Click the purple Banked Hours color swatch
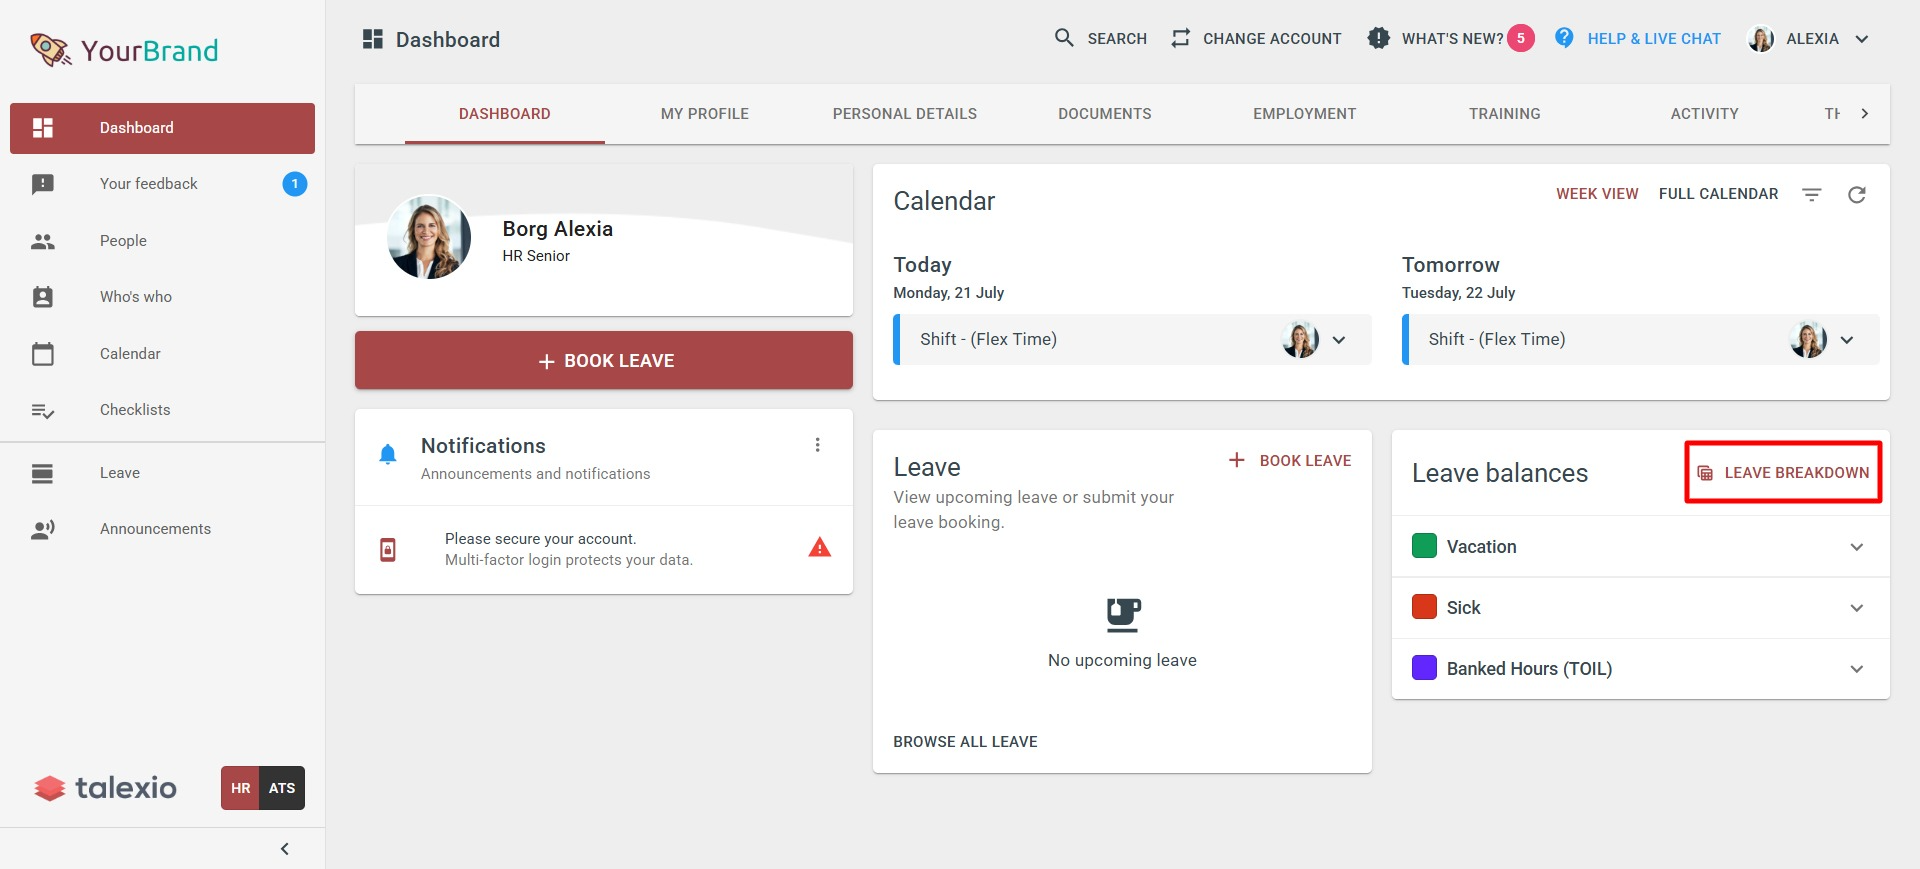This screenshot has height=869, width=1920. pyautogui.click(x=1424, y=668)
